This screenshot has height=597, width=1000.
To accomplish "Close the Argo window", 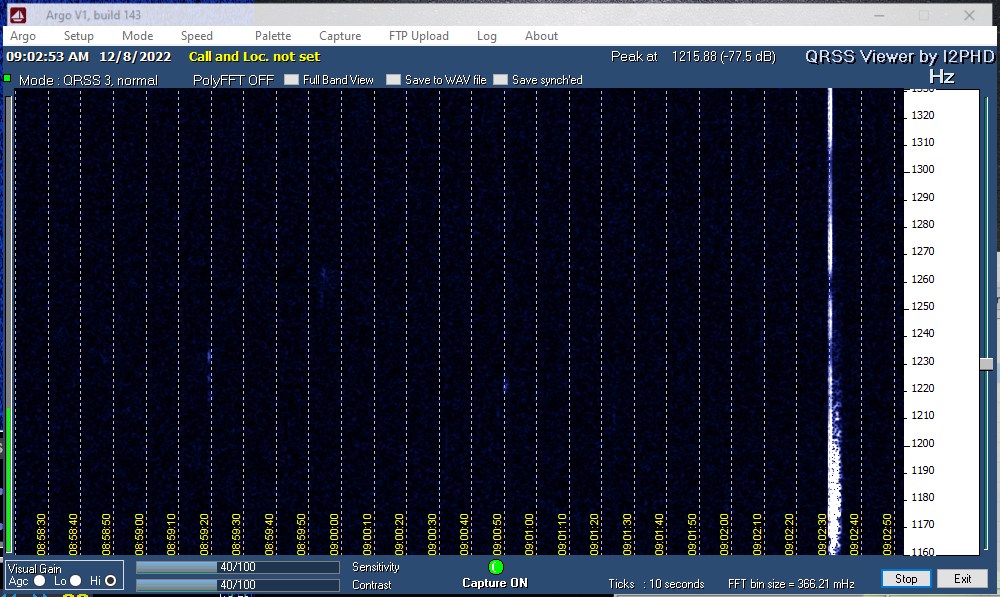I will point(969,15).
